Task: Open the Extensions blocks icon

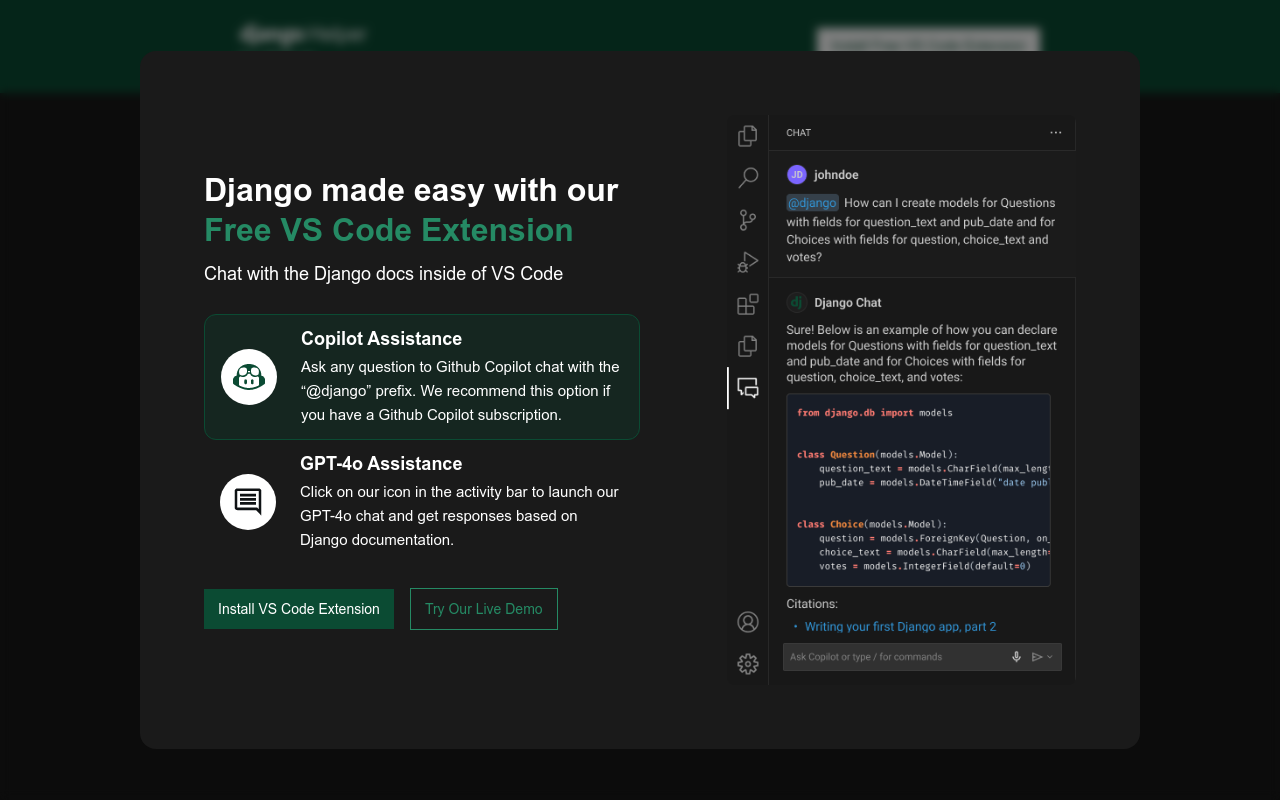Action: pyautogui.click(x=747, y=304)
